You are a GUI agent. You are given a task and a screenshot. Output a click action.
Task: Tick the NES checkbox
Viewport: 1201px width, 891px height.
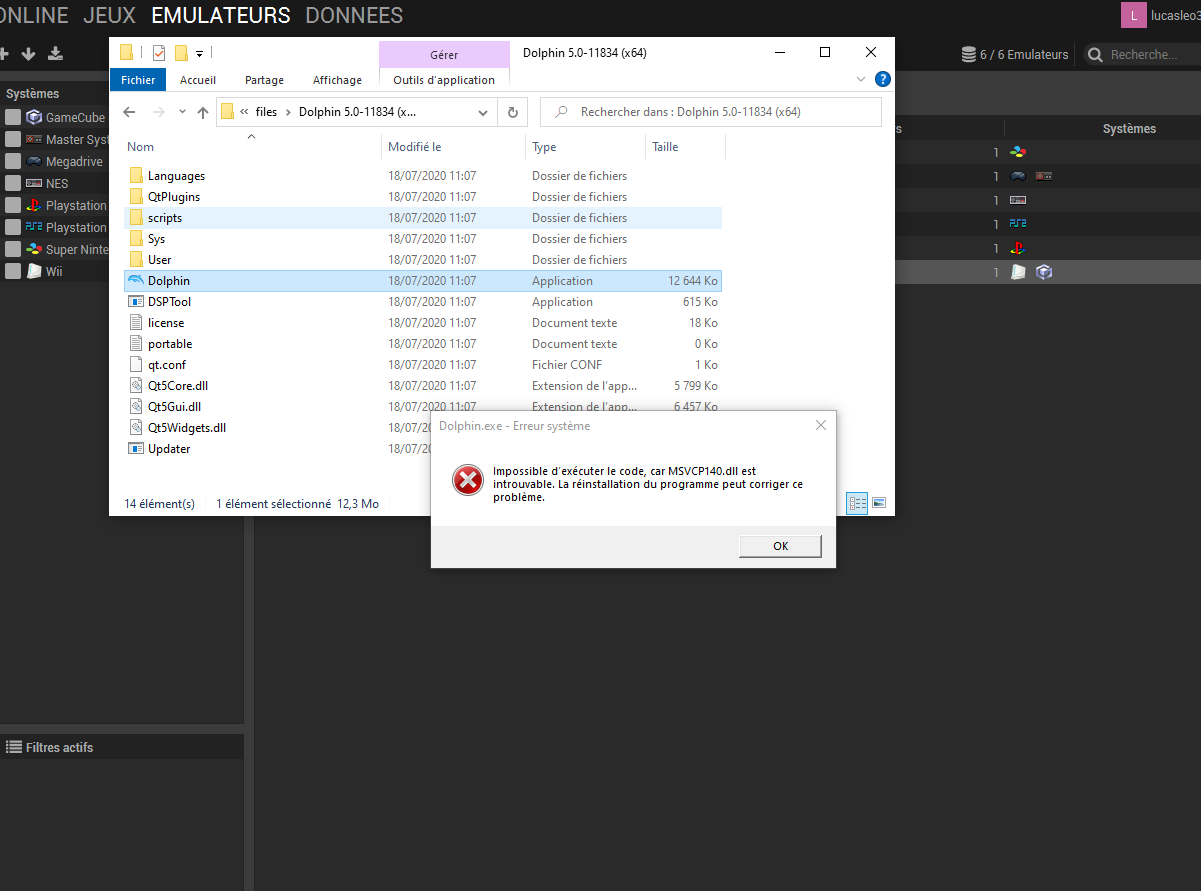12,183
